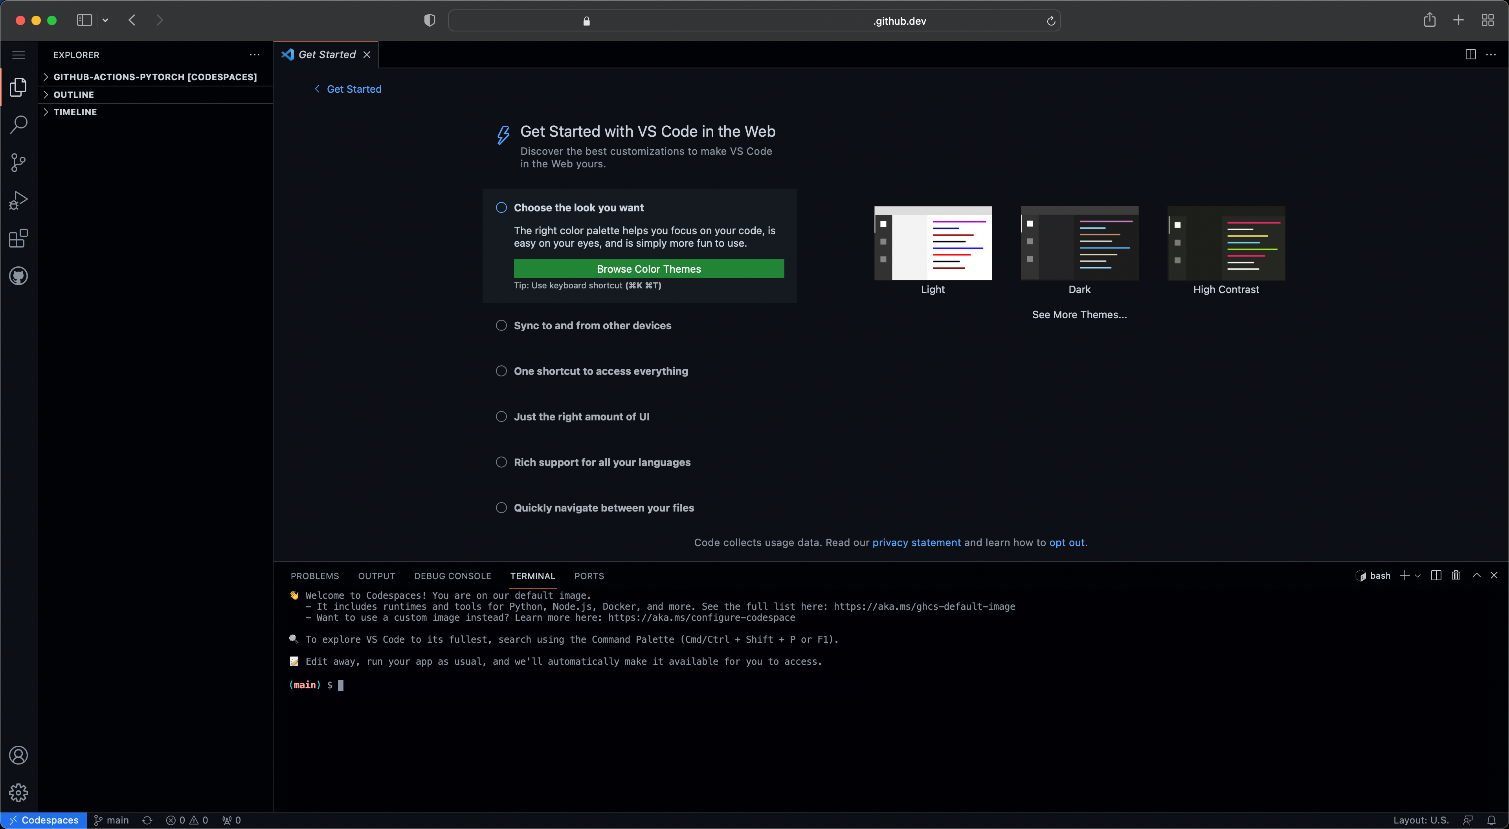
Task: Click See More Themes link
Action: click(1079, 315)
